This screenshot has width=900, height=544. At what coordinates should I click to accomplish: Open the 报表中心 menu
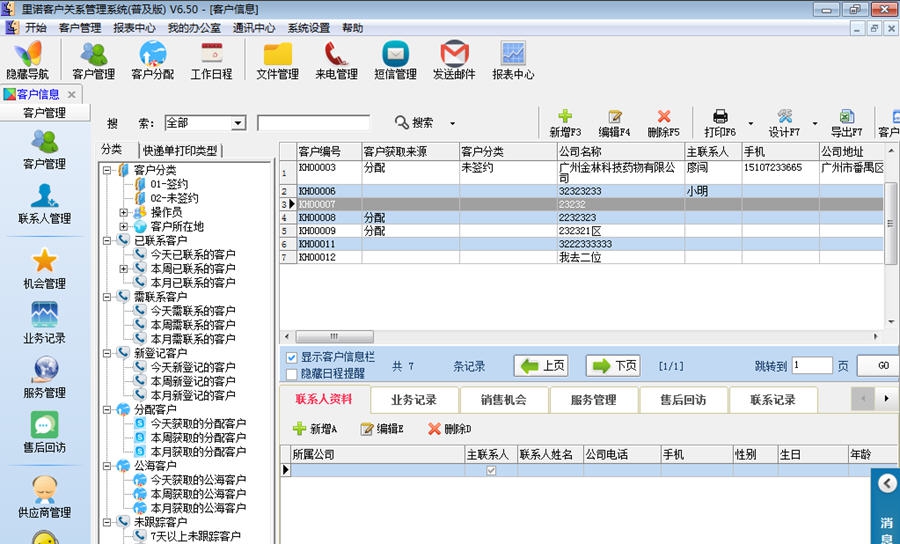(134, 28)
